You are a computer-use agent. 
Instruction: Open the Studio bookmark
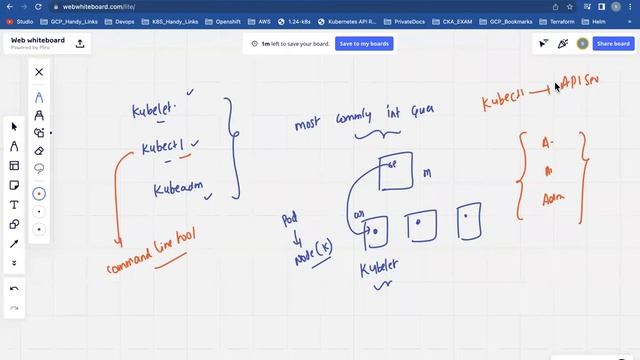(x=20, y=22)
